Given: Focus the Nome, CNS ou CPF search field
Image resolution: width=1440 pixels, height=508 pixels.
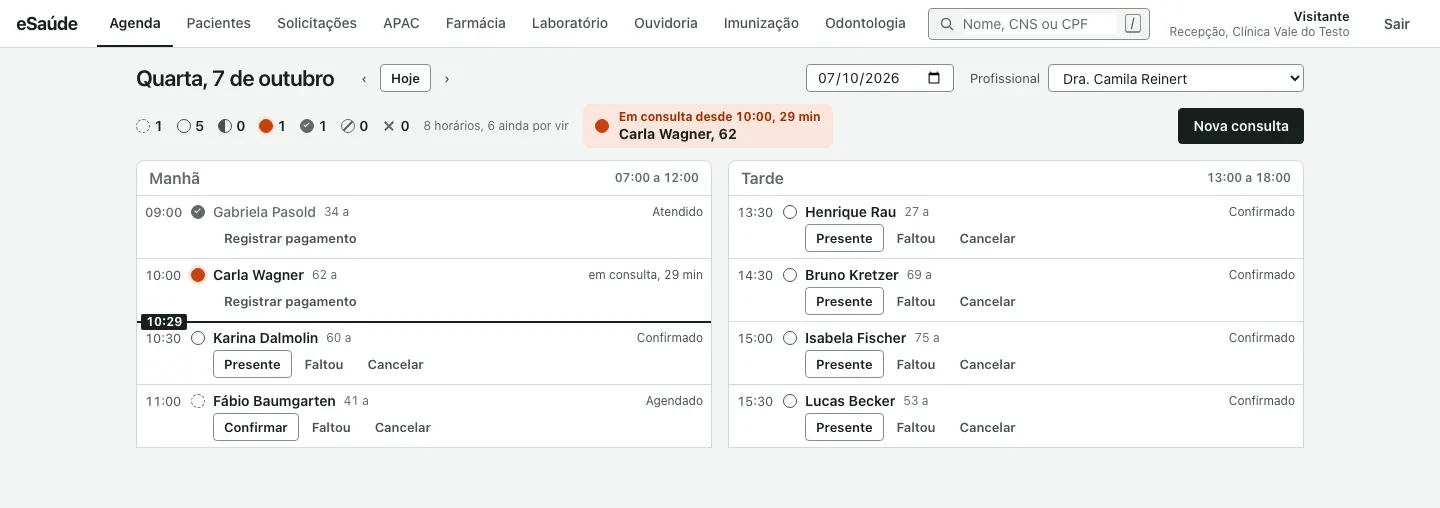Looking at the screenshot, I should point(1039,24).
